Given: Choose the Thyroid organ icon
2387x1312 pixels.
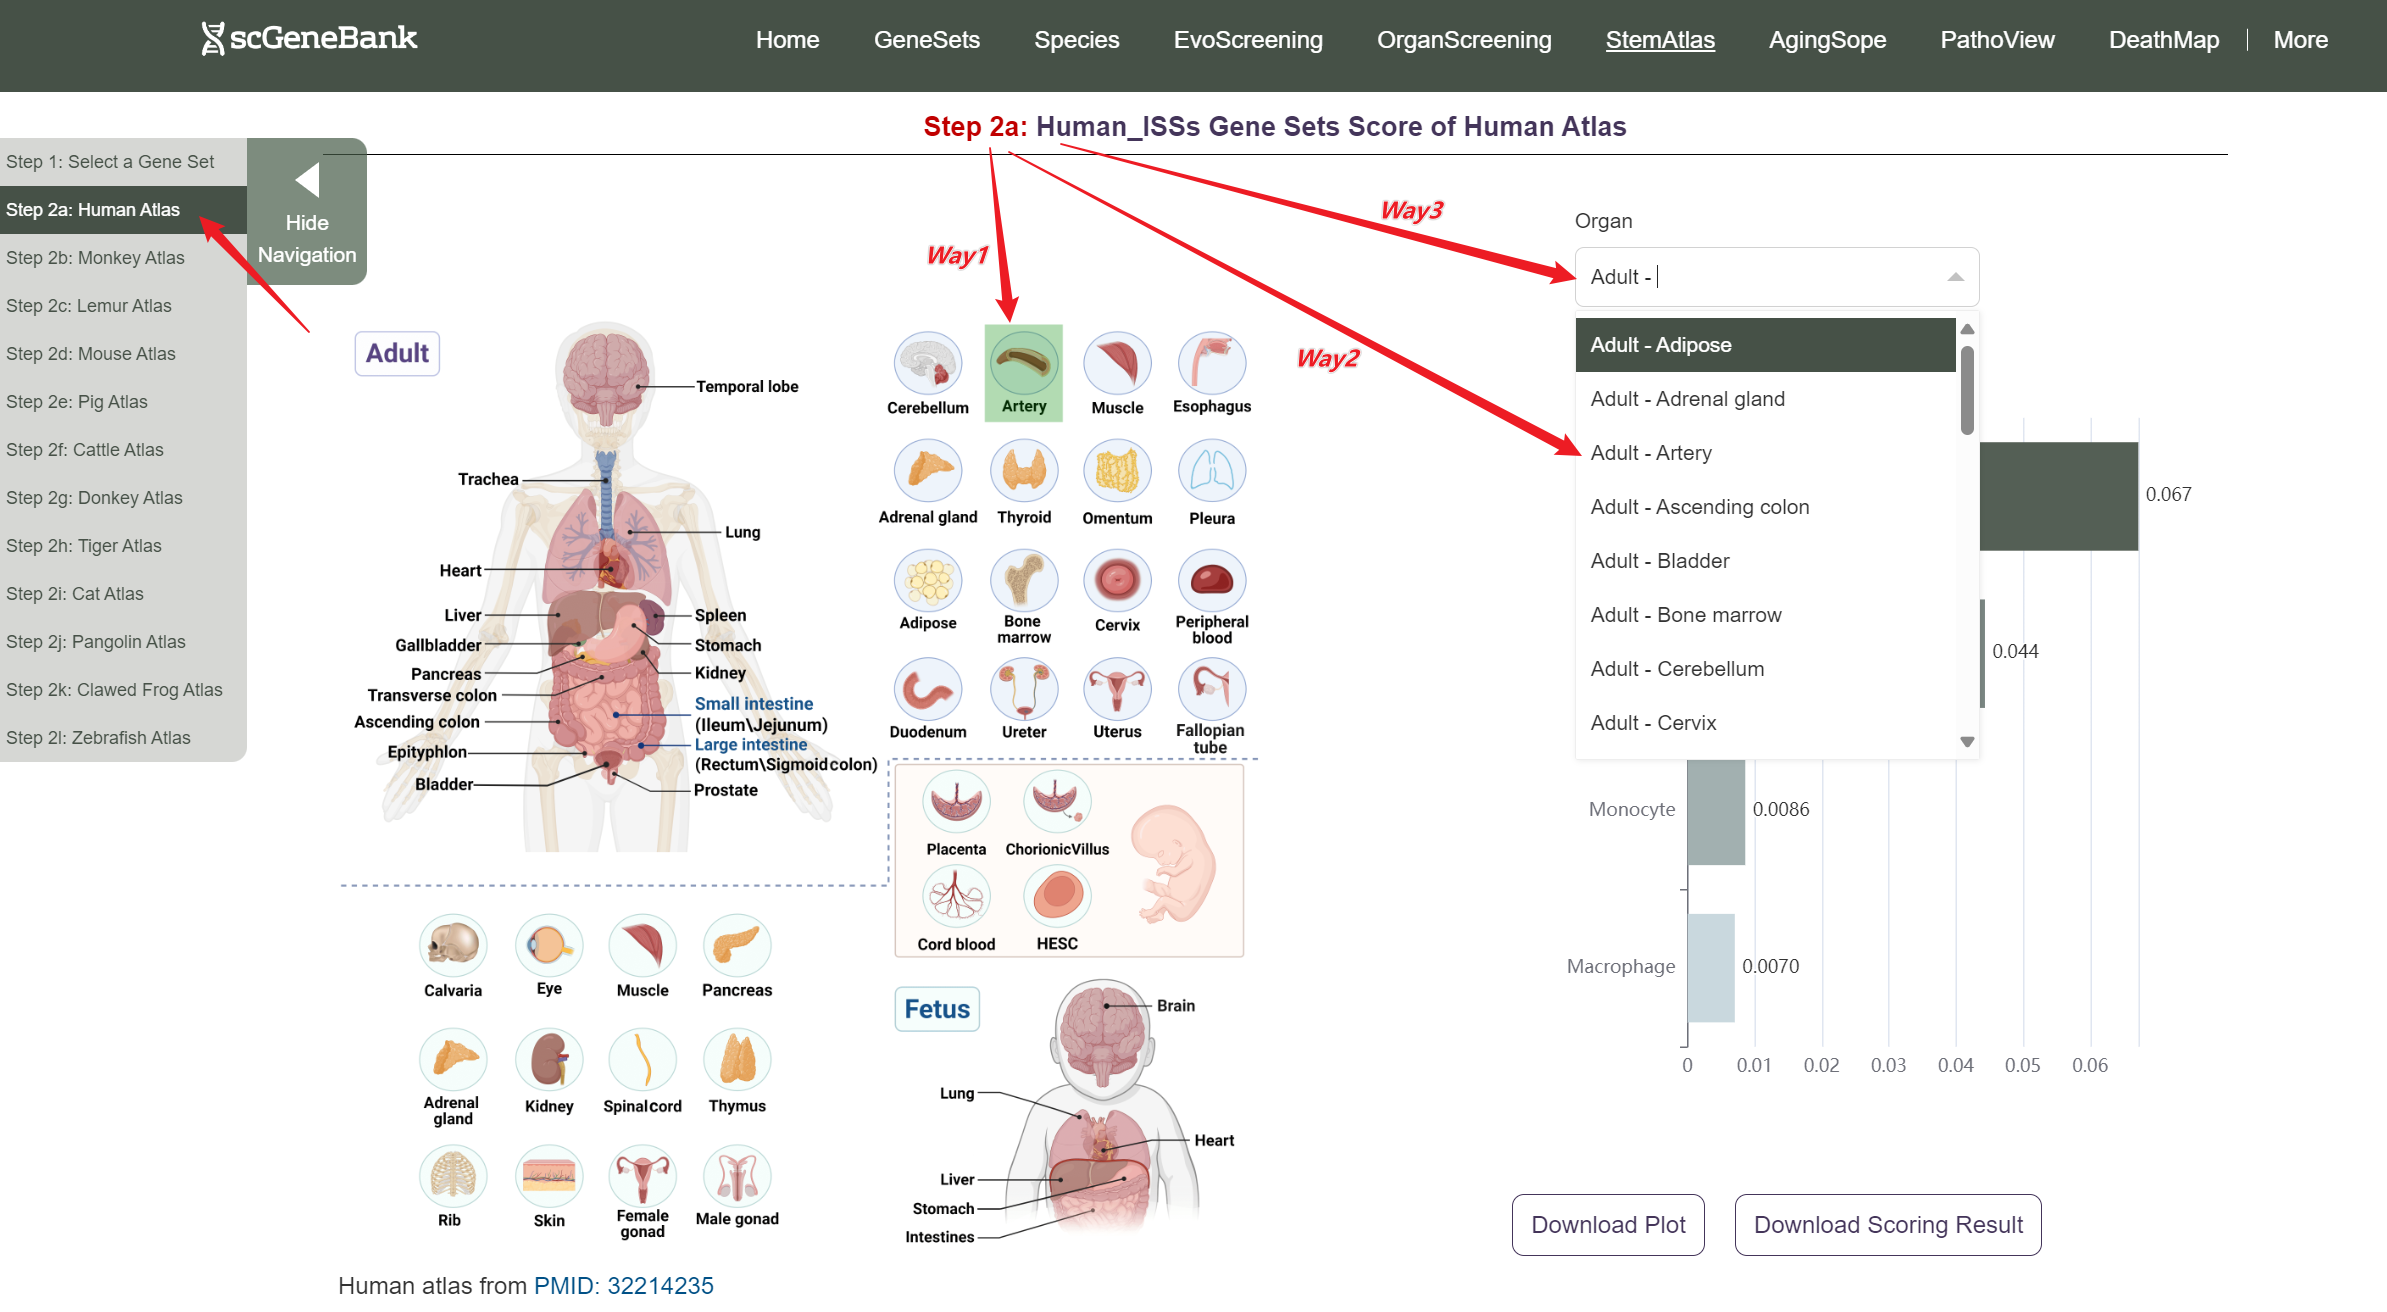Looking at the screenshot, I should point(1023,472).
